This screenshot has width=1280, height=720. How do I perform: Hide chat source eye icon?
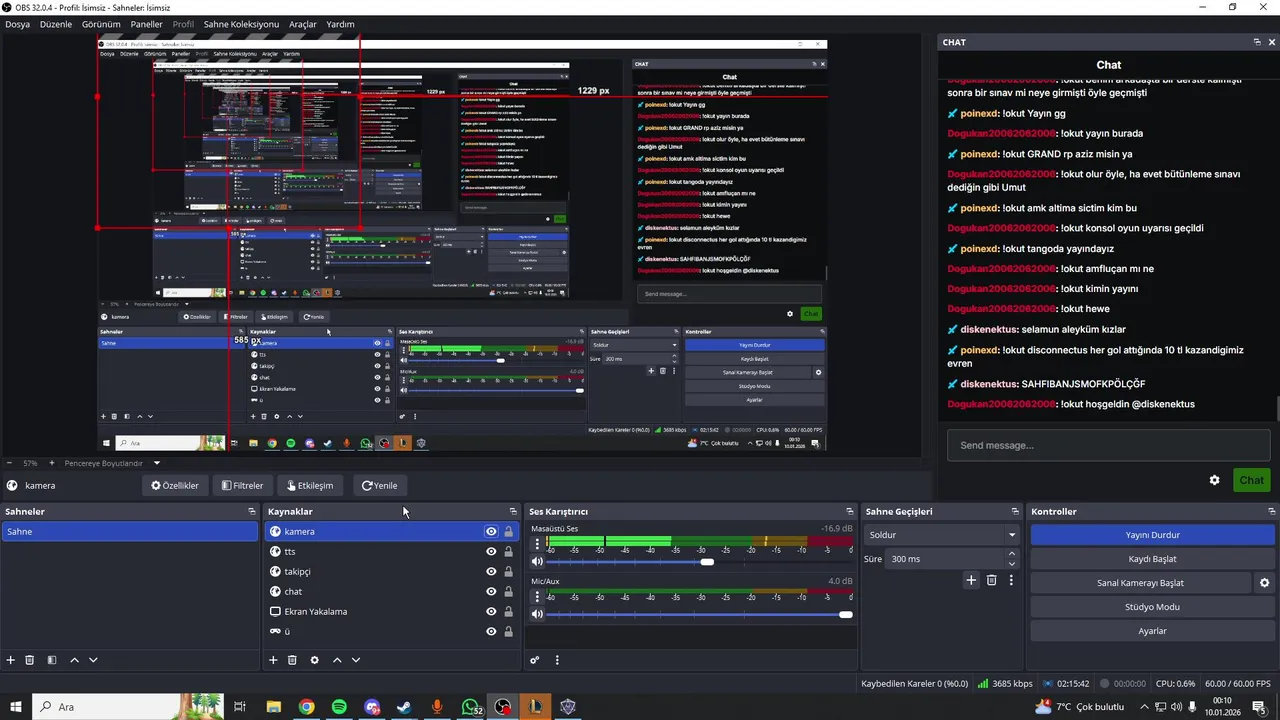pos(491,592)
